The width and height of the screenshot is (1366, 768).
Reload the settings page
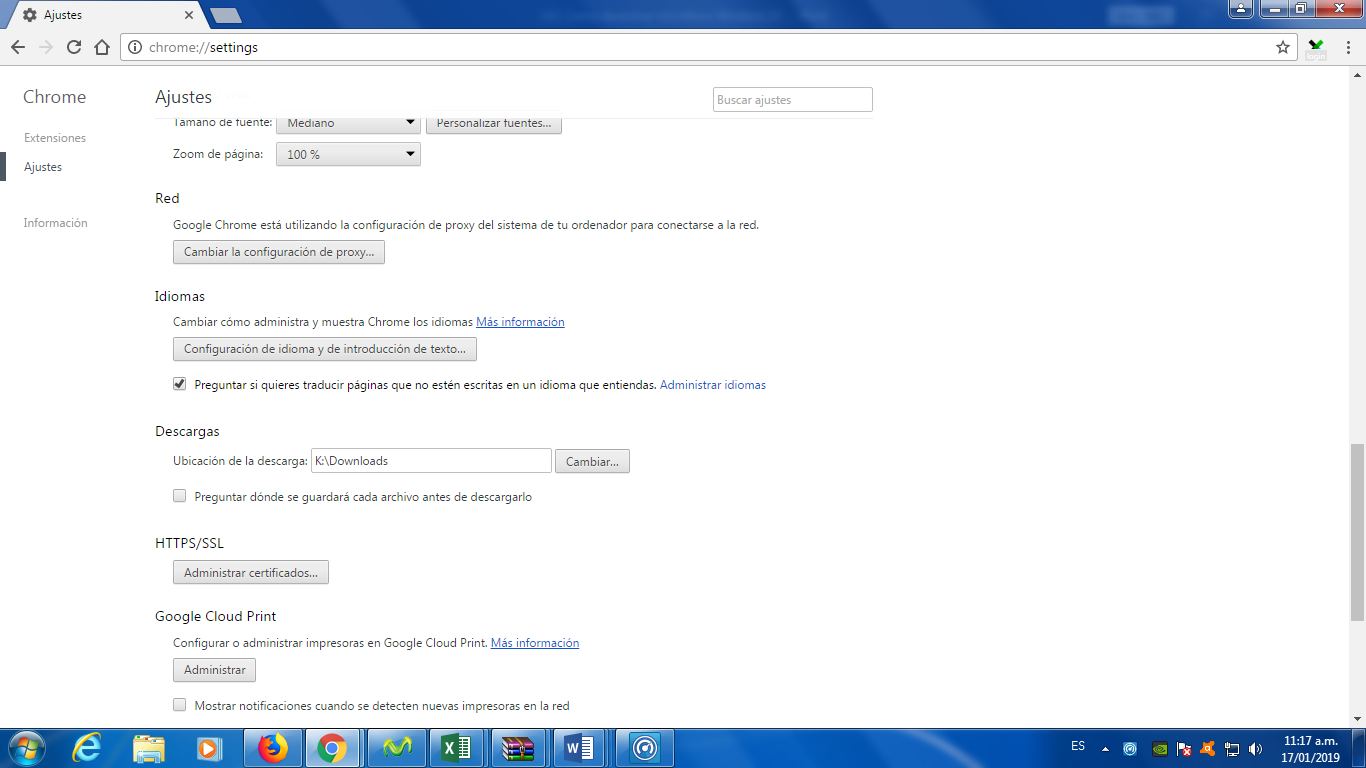[x=74, y=47]
